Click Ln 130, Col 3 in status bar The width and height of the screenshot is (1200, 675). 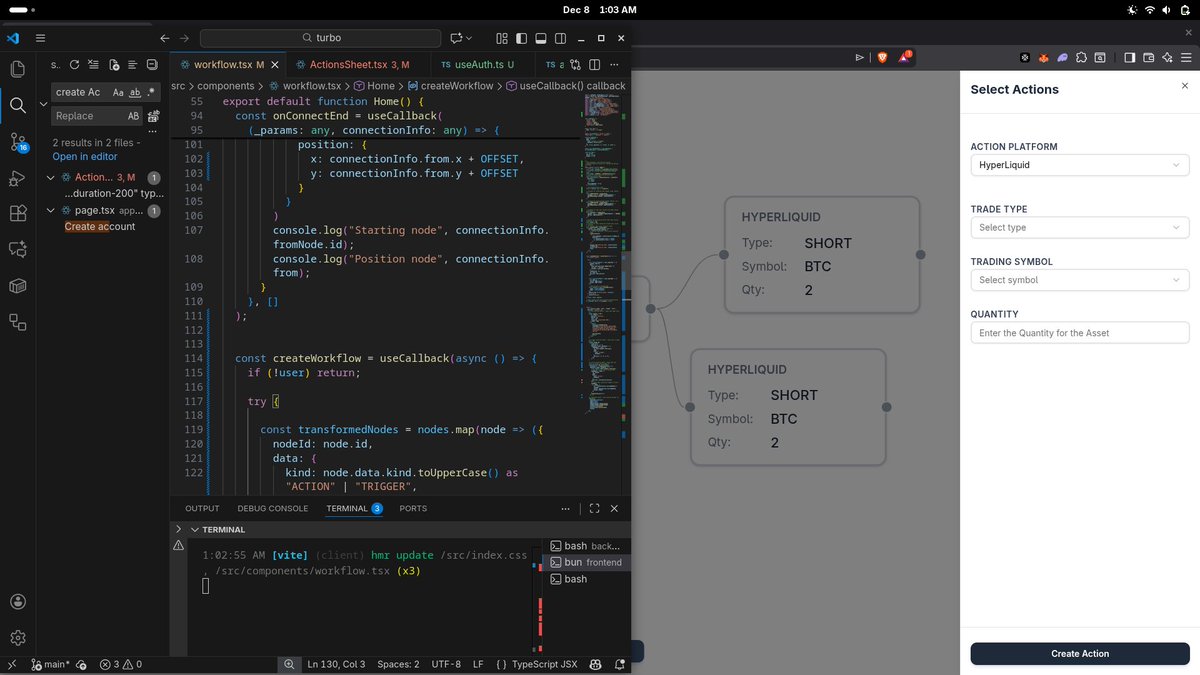pyautogui.click(x=336, y=664)
